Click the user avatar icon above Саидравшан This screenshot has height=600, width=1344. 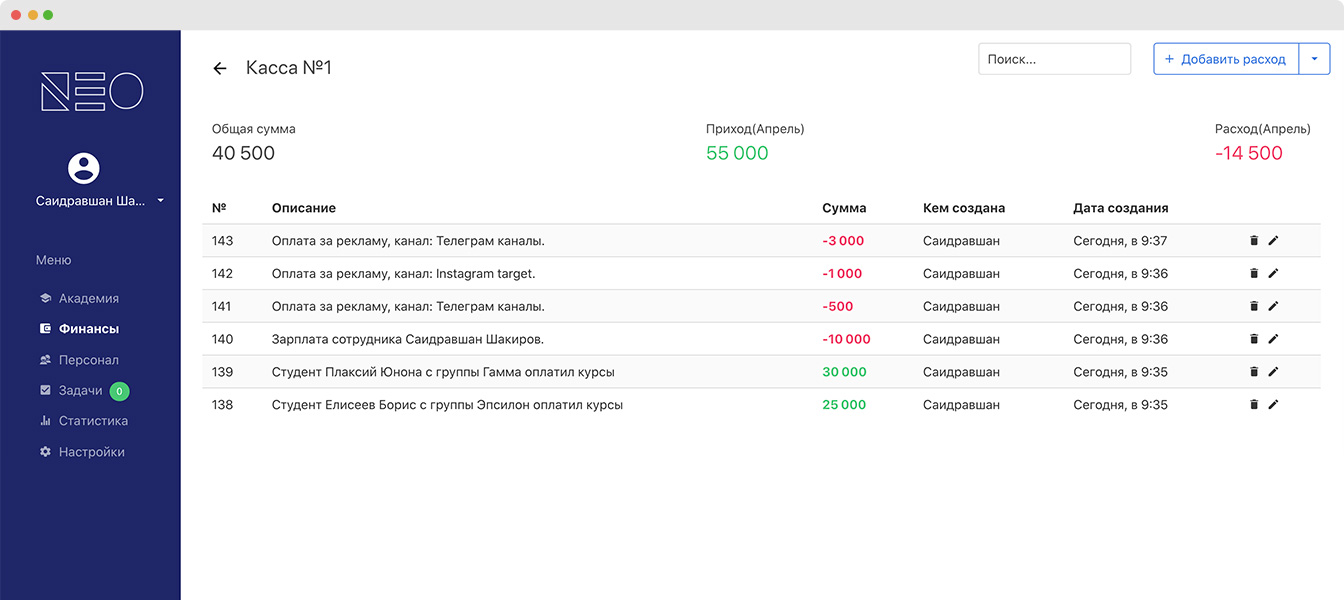pyautogui.click(x=82, y=168)
